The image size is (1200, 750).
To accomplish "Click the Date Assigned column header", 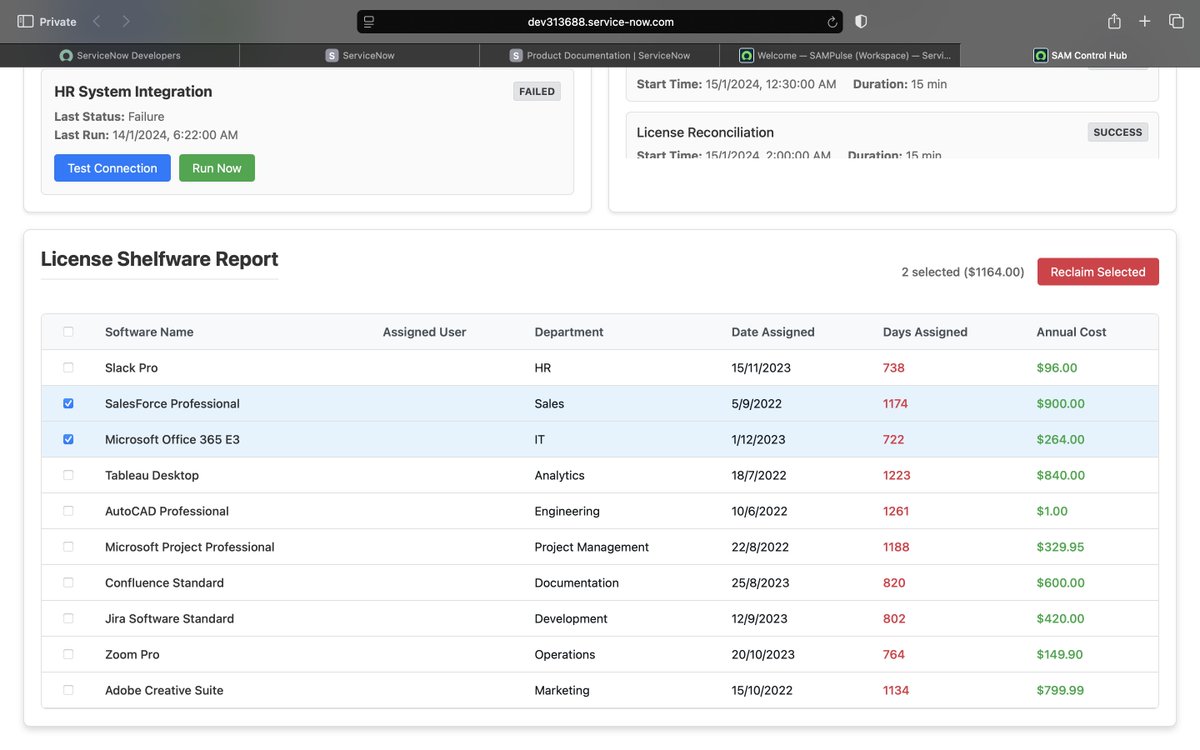I will click(773, 332).
